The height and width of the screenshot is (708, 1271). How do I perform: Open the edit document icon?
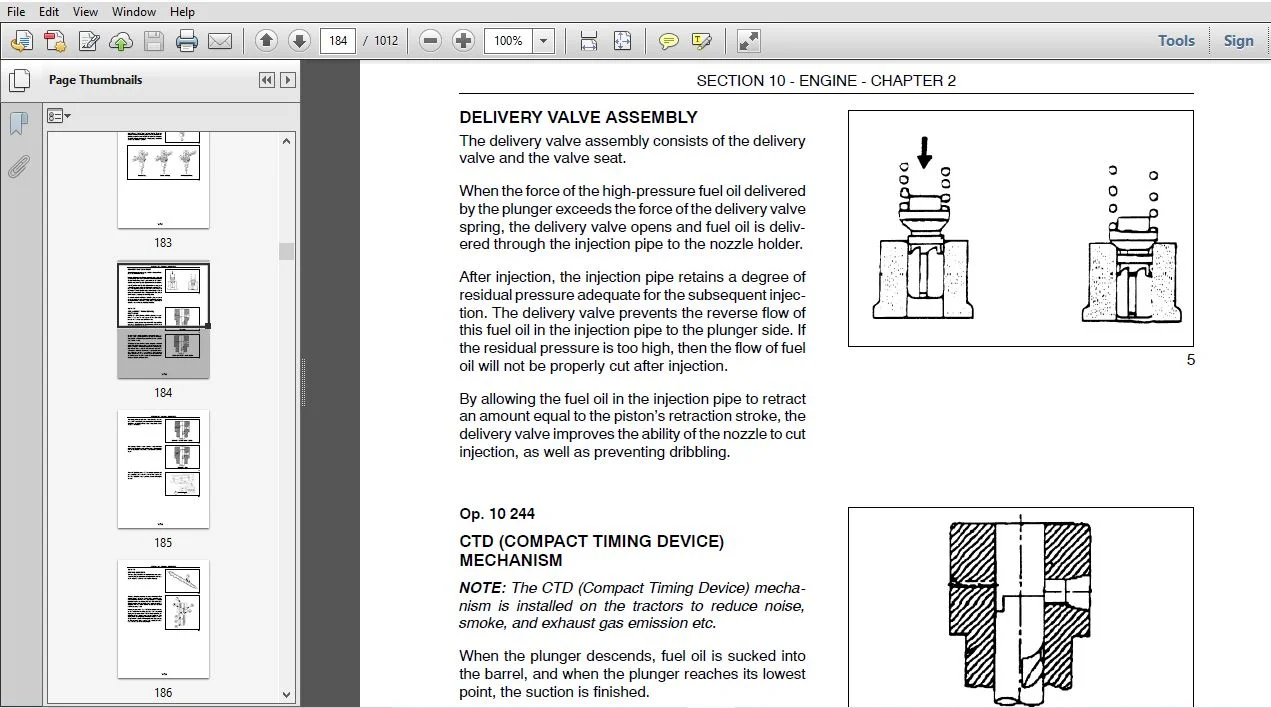(88, 41)
